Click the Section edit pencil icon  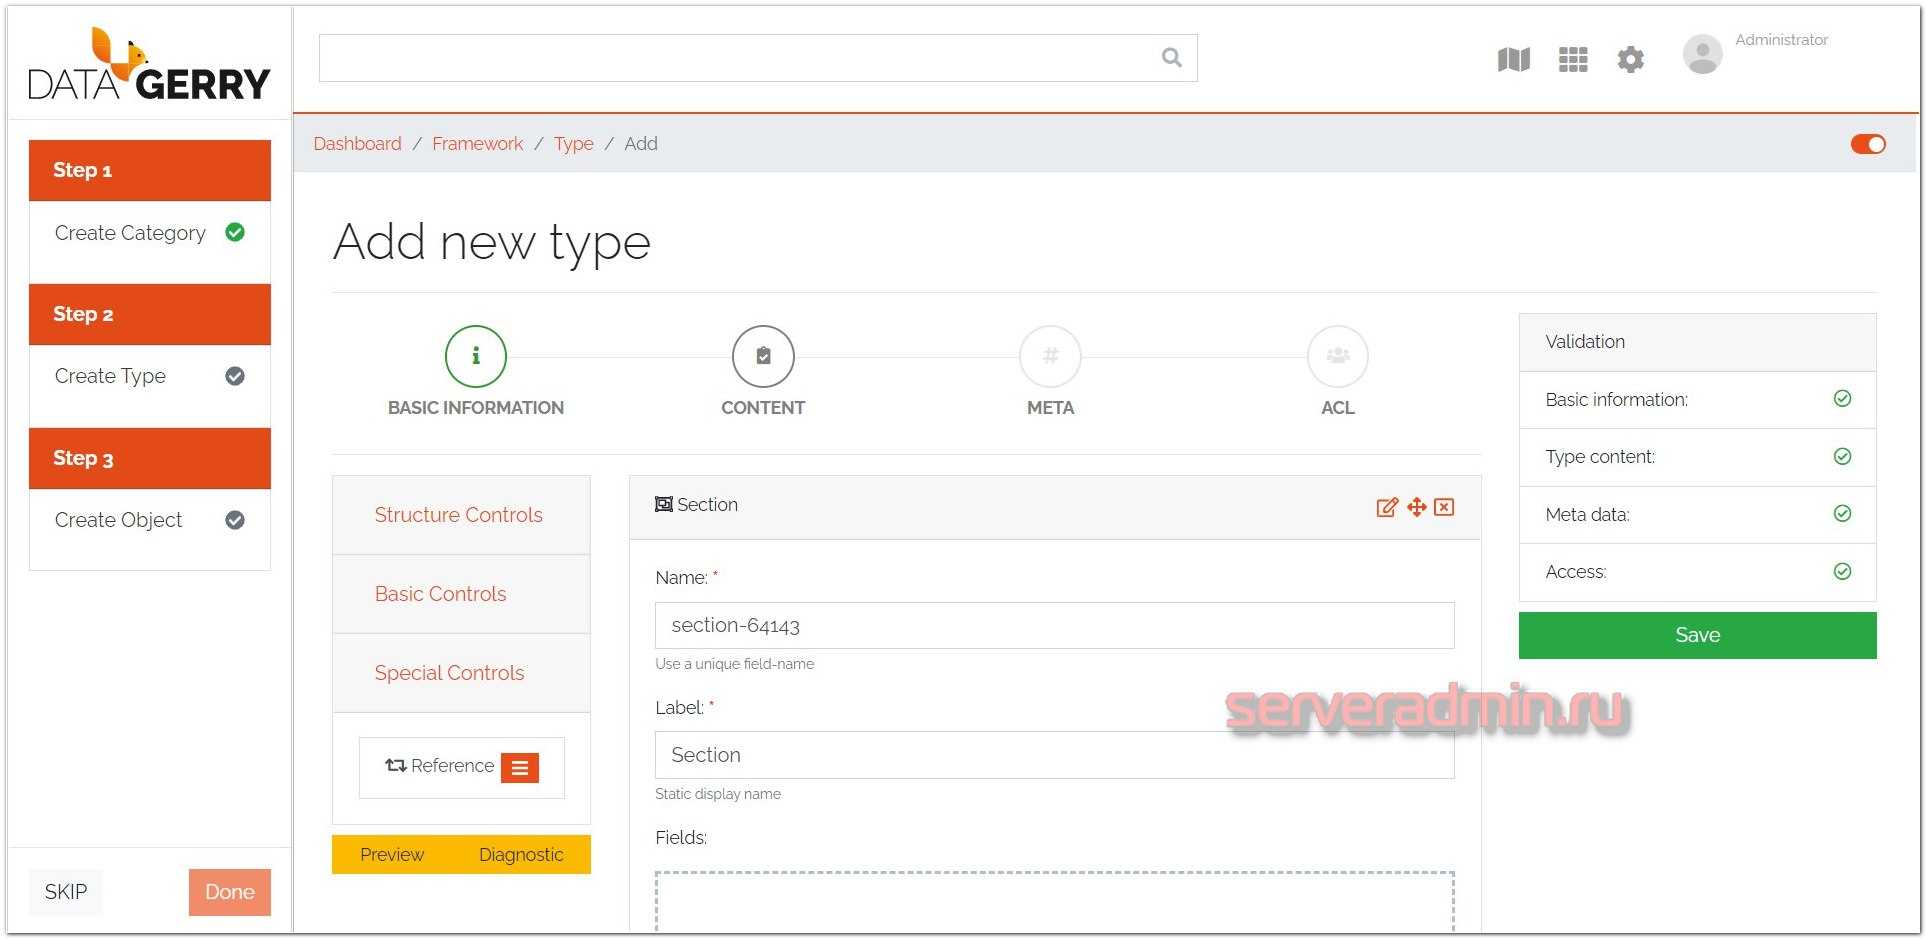[1387, 507]
